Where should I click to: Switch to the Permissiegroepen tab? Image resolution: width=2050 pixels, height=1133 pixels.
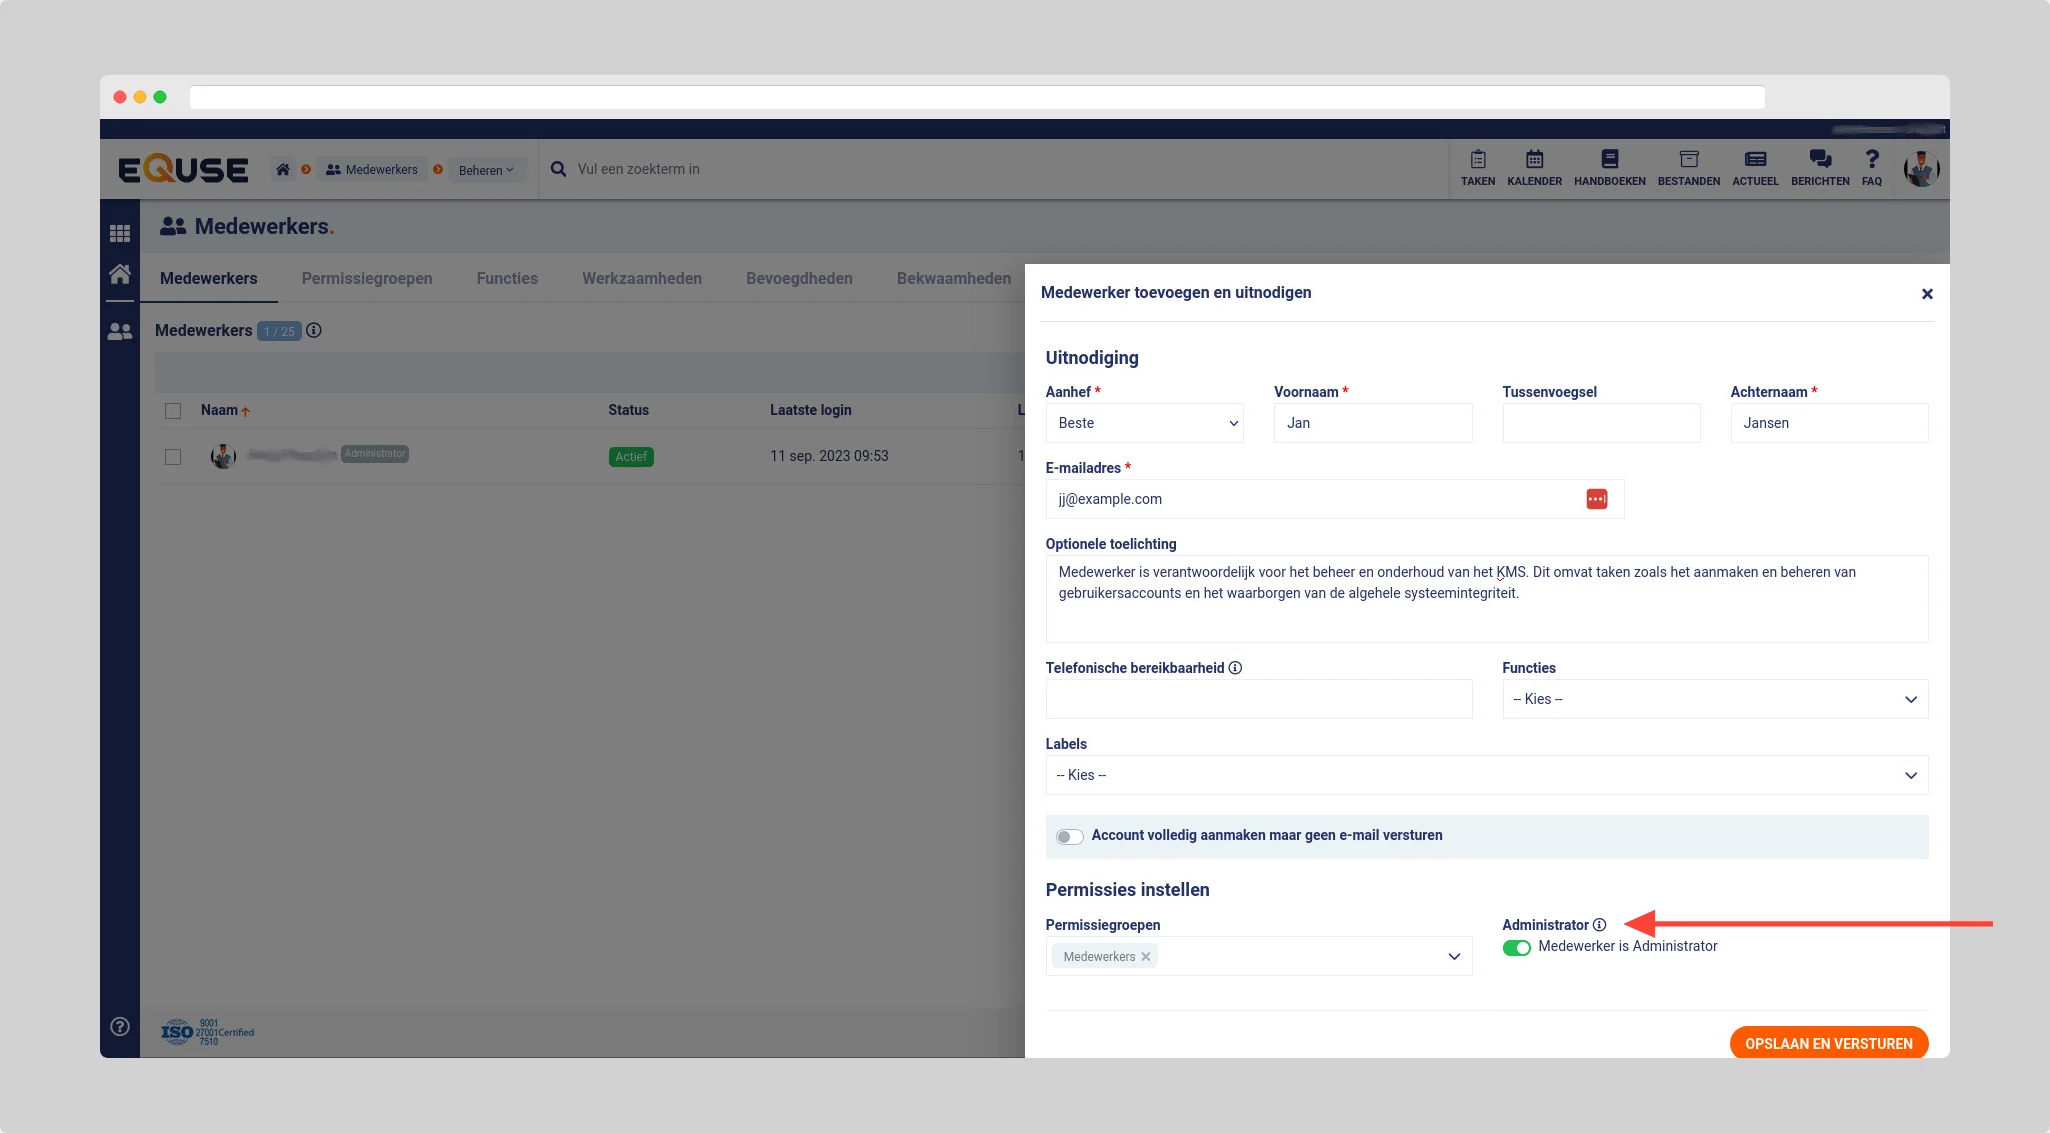click(x=367, y=279)
